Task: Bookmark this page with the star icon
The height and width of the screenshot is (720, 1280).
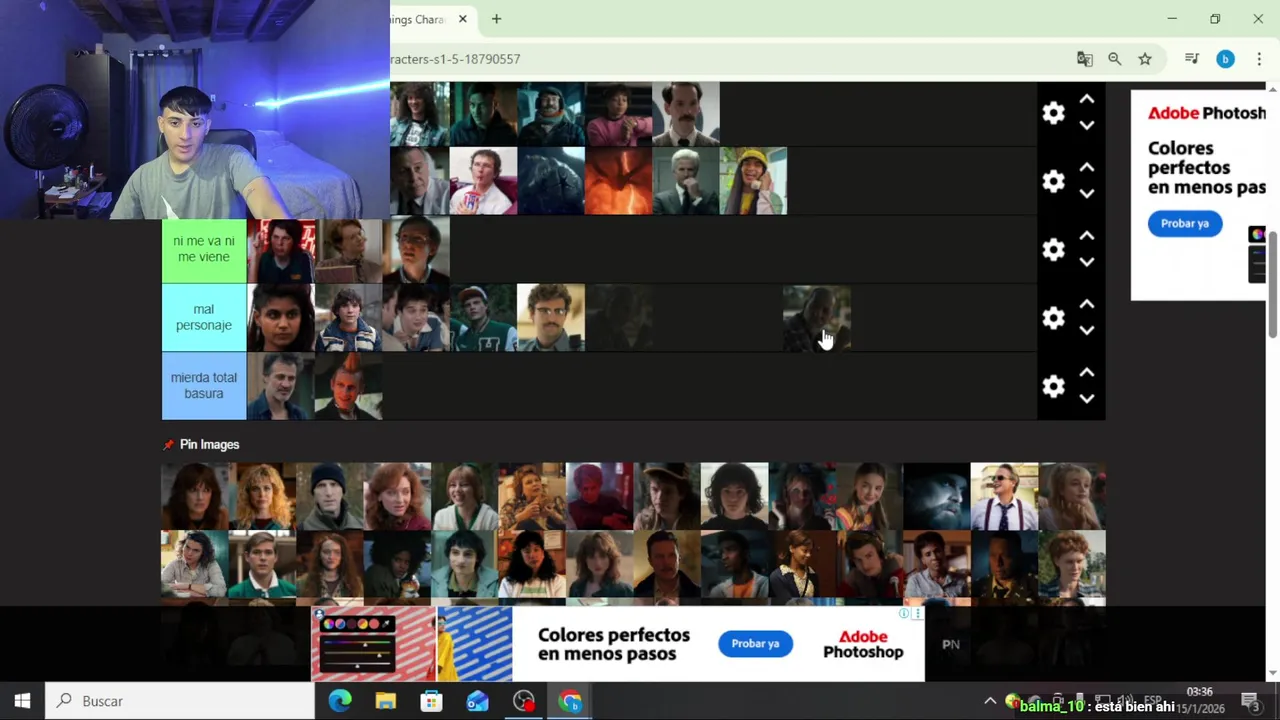Action: tap(1145, 59)
